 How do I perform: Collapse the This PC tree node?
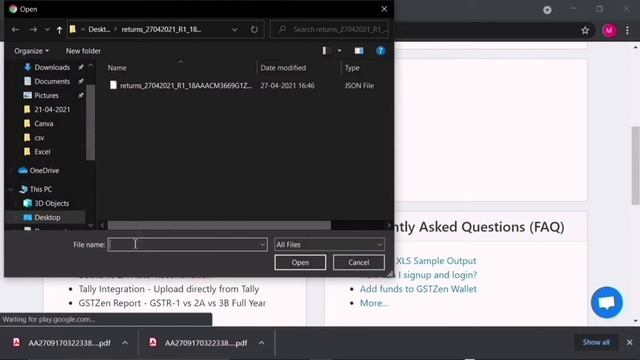(11, 189)
